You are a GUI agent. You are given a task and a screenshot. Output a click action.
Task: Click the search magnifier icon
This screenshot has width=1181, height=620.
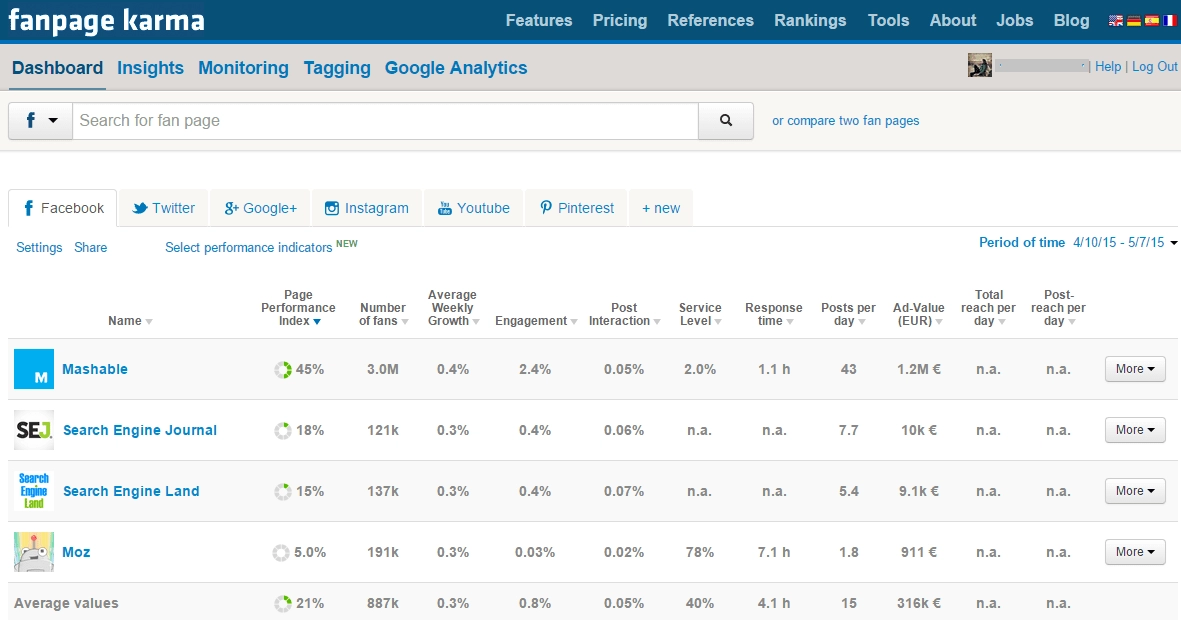[x=725, y=119]
